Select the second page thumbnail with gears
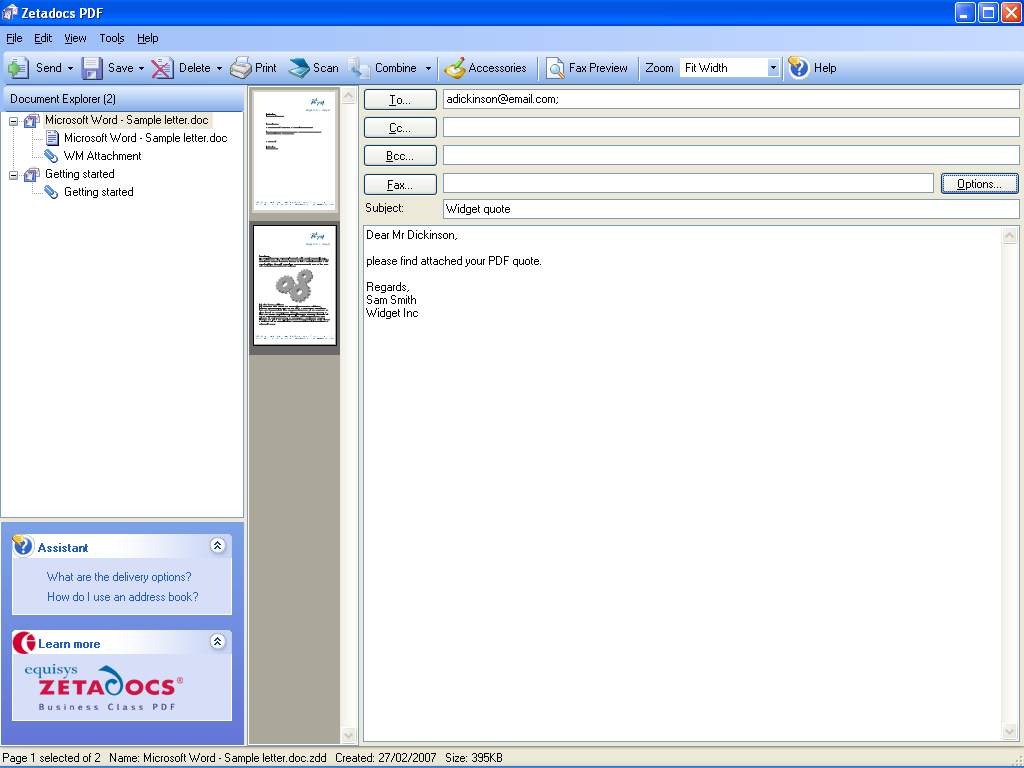 point(295,285)
